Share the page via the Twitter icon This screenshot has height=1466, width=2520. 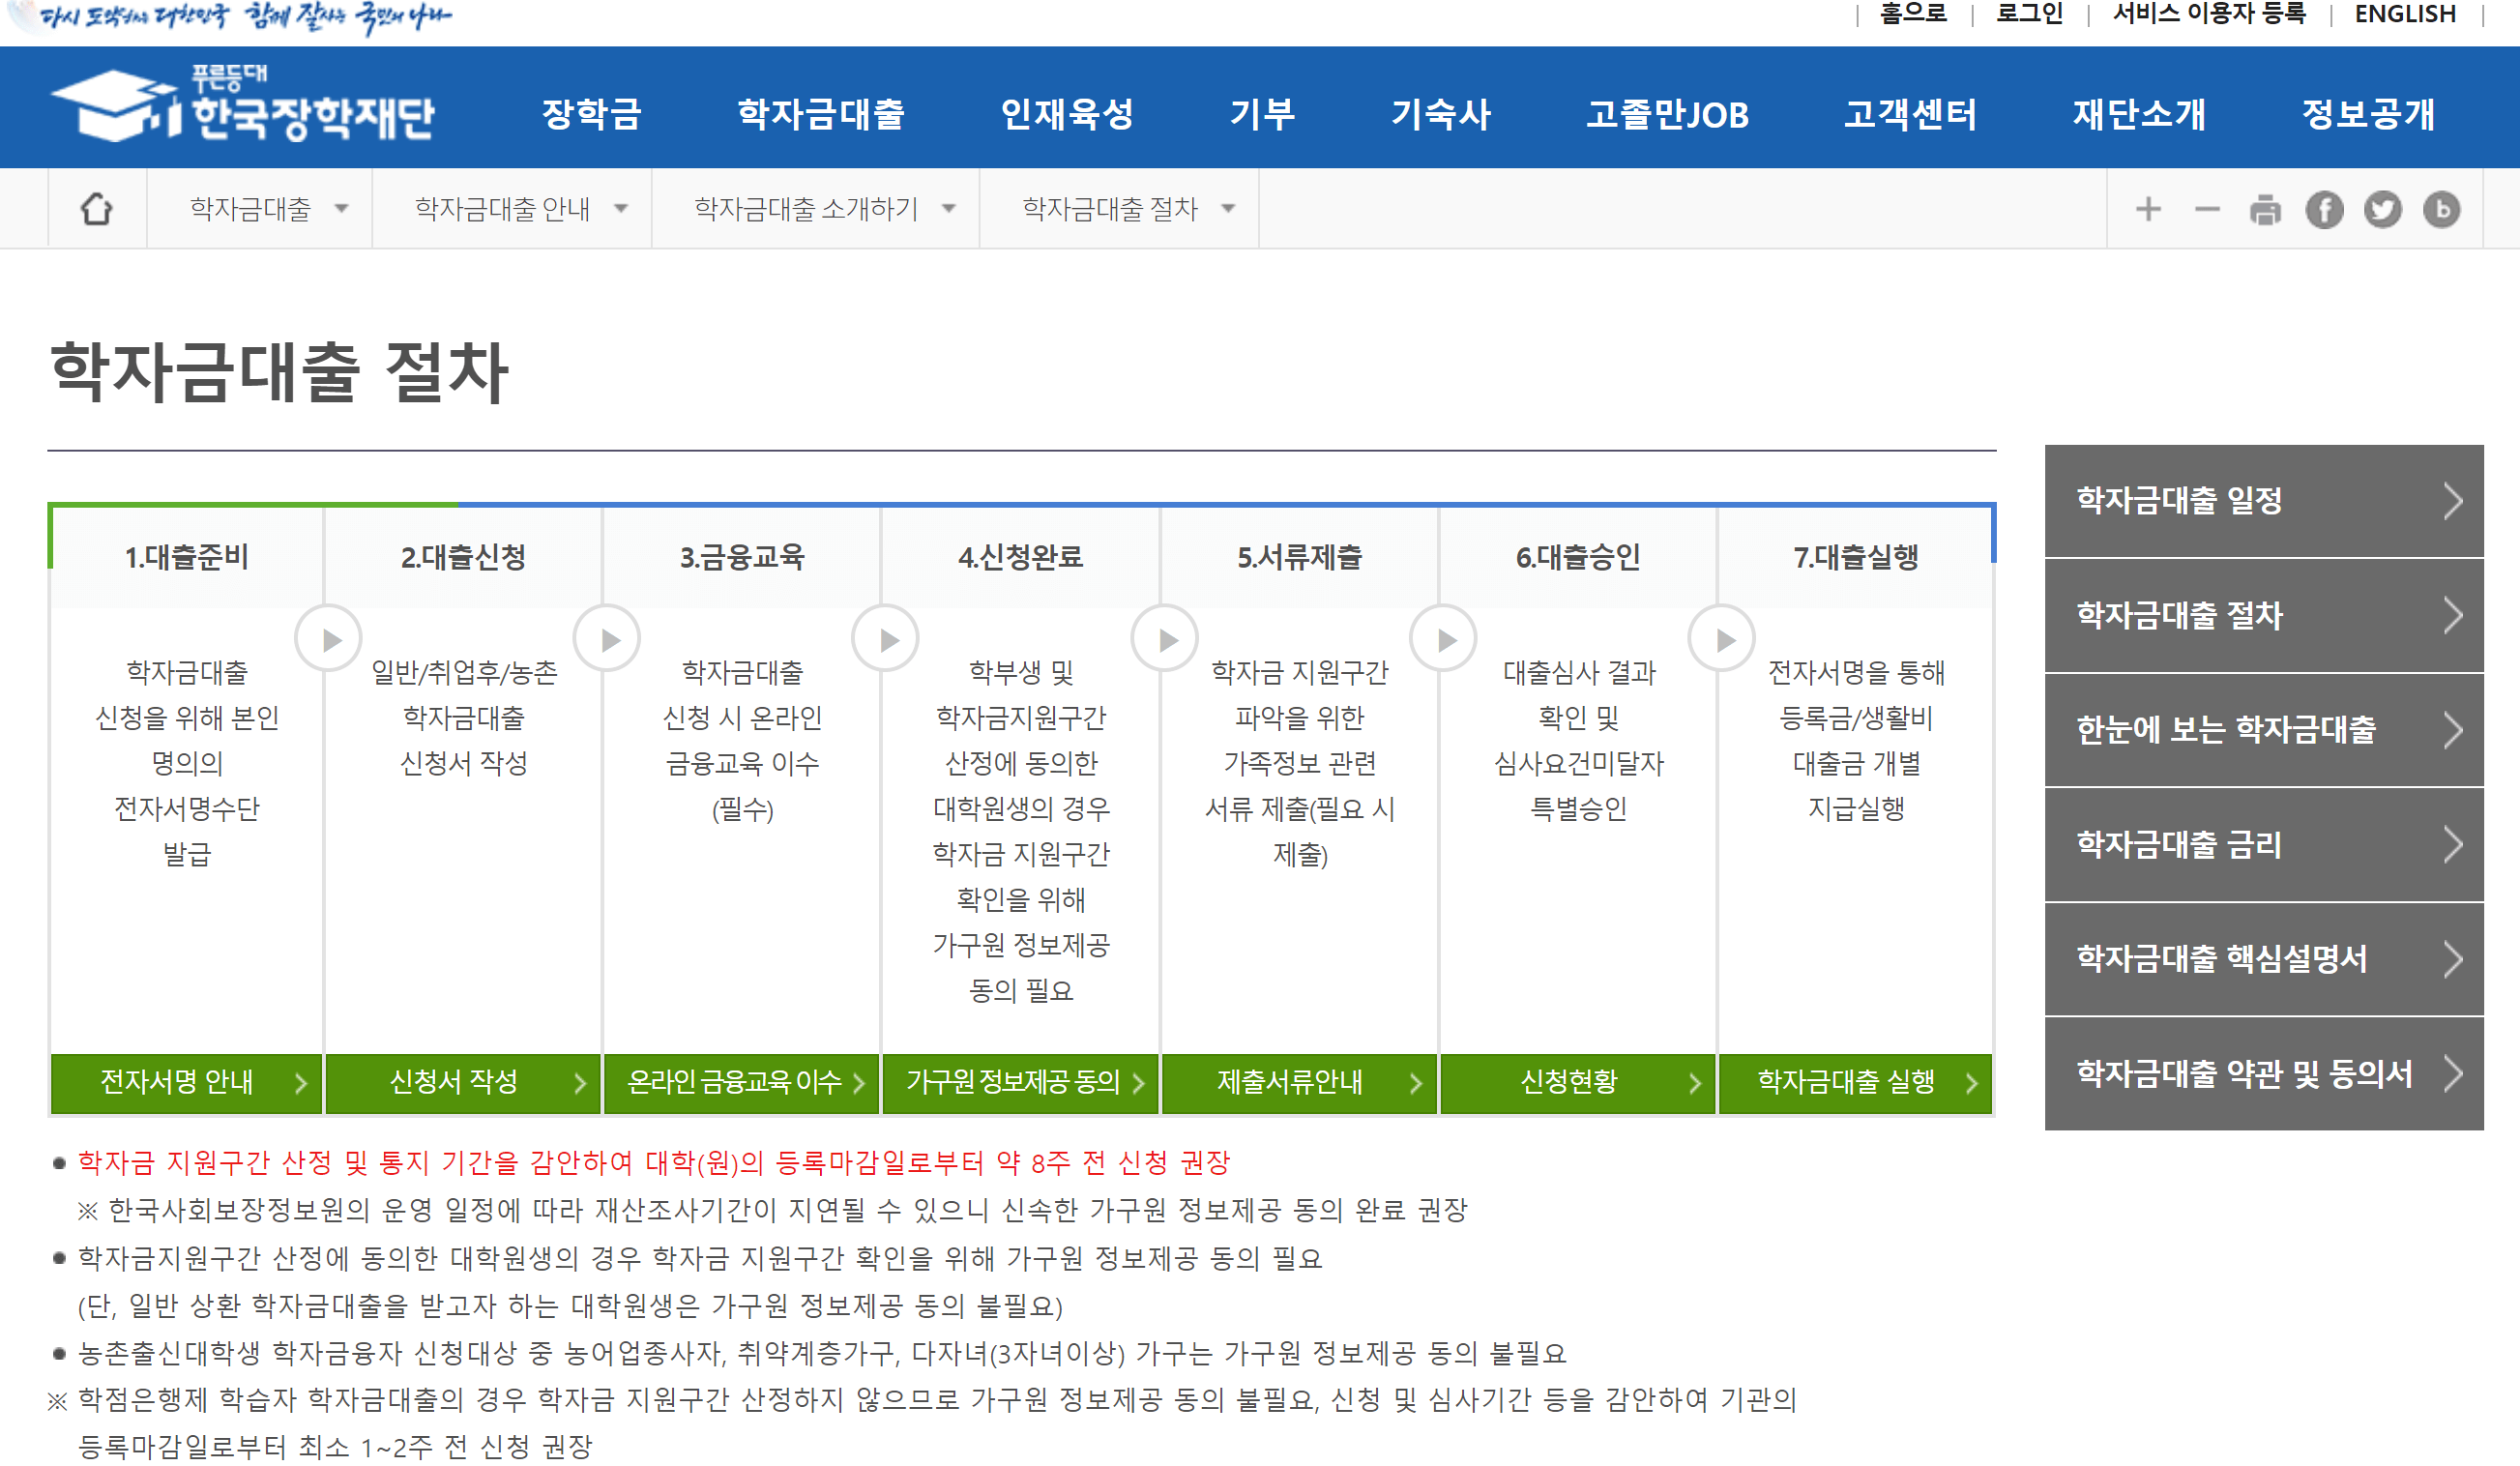click(x=2382, y=208)
